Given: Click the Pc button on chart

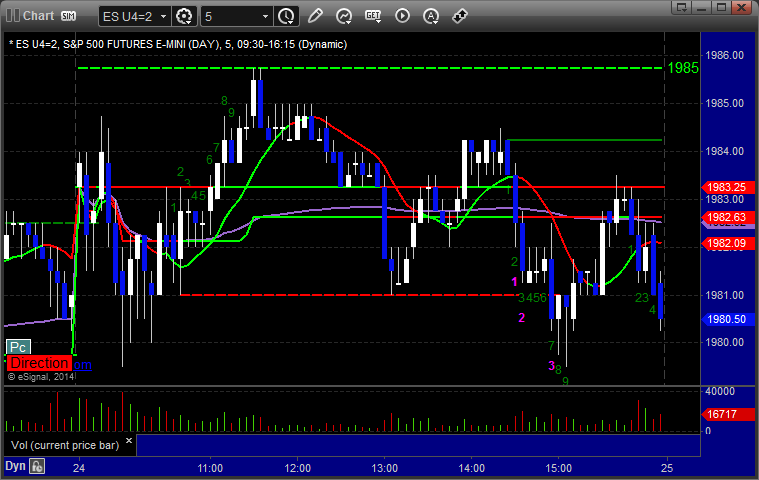Looking at the screenshot, I should [x=18, y=347].
